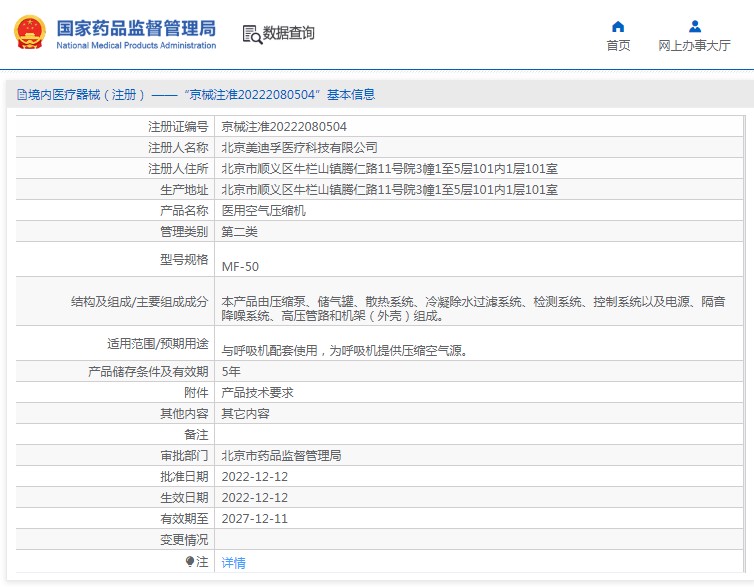Image resolution: width=754 pixels, height=587 pixels.
Task: Click the 结构及组成/主要组成成分 label
Action: tap(139, 302)
